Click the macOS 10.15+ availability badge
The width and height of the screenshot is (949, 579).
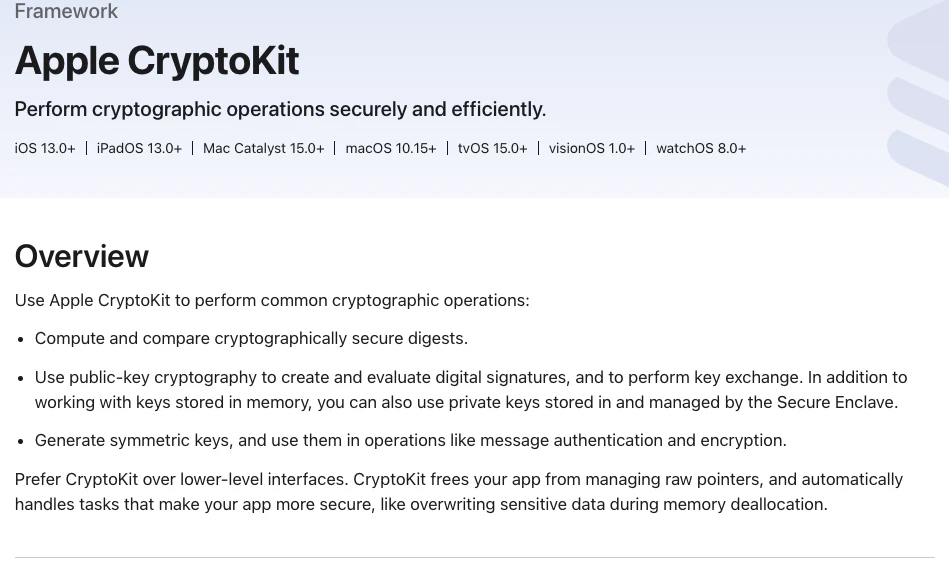click(x=390, y=148)
